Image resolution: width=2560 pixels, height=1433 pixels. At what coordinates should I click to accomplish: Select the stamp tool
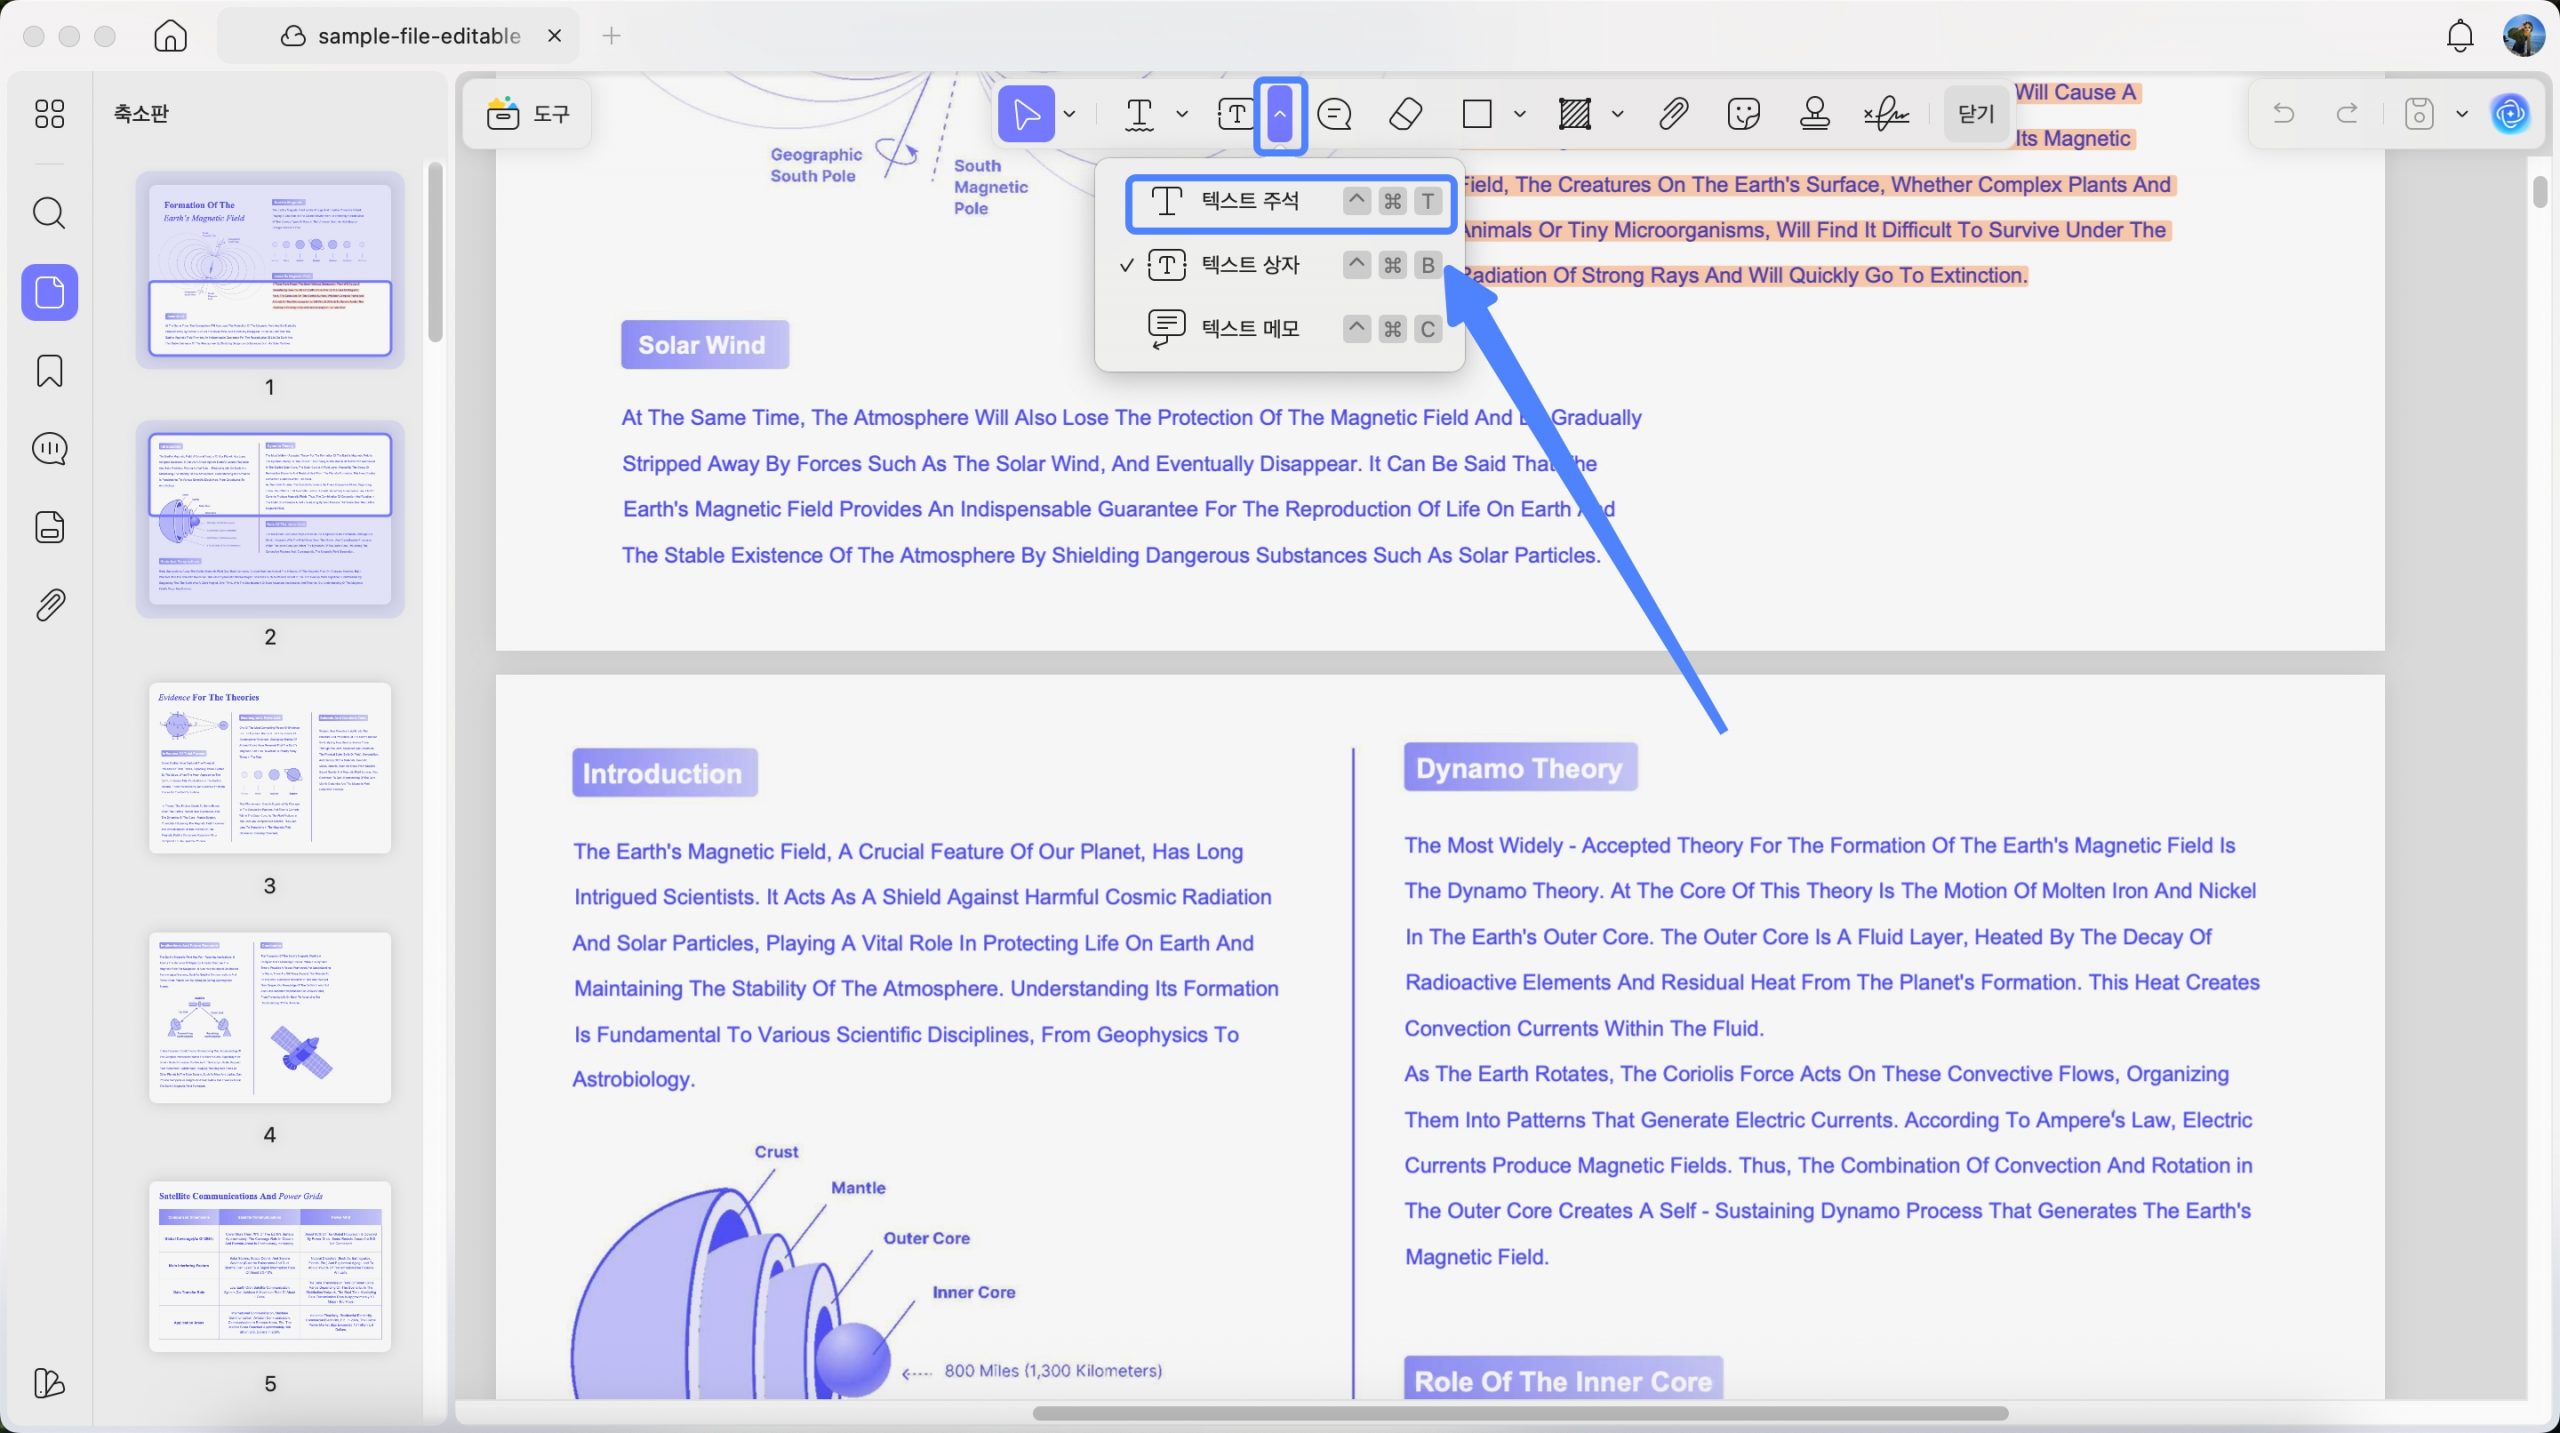(1815, 114)
